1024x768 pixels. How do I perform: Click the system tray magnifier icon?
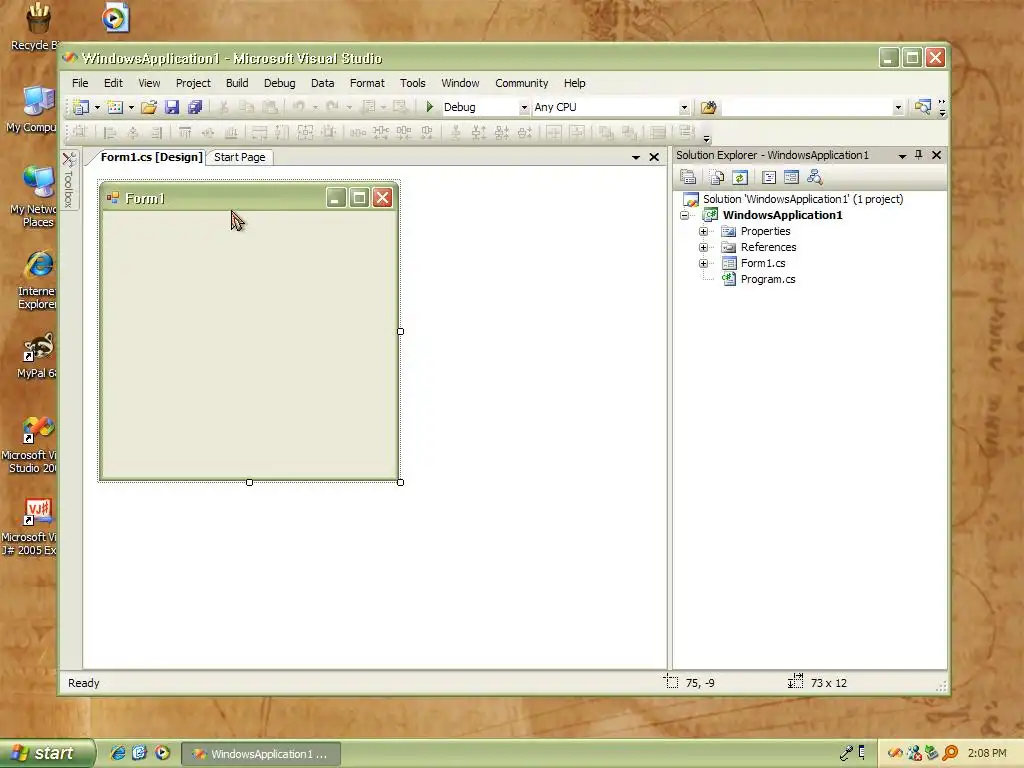[x=950, y=753]
